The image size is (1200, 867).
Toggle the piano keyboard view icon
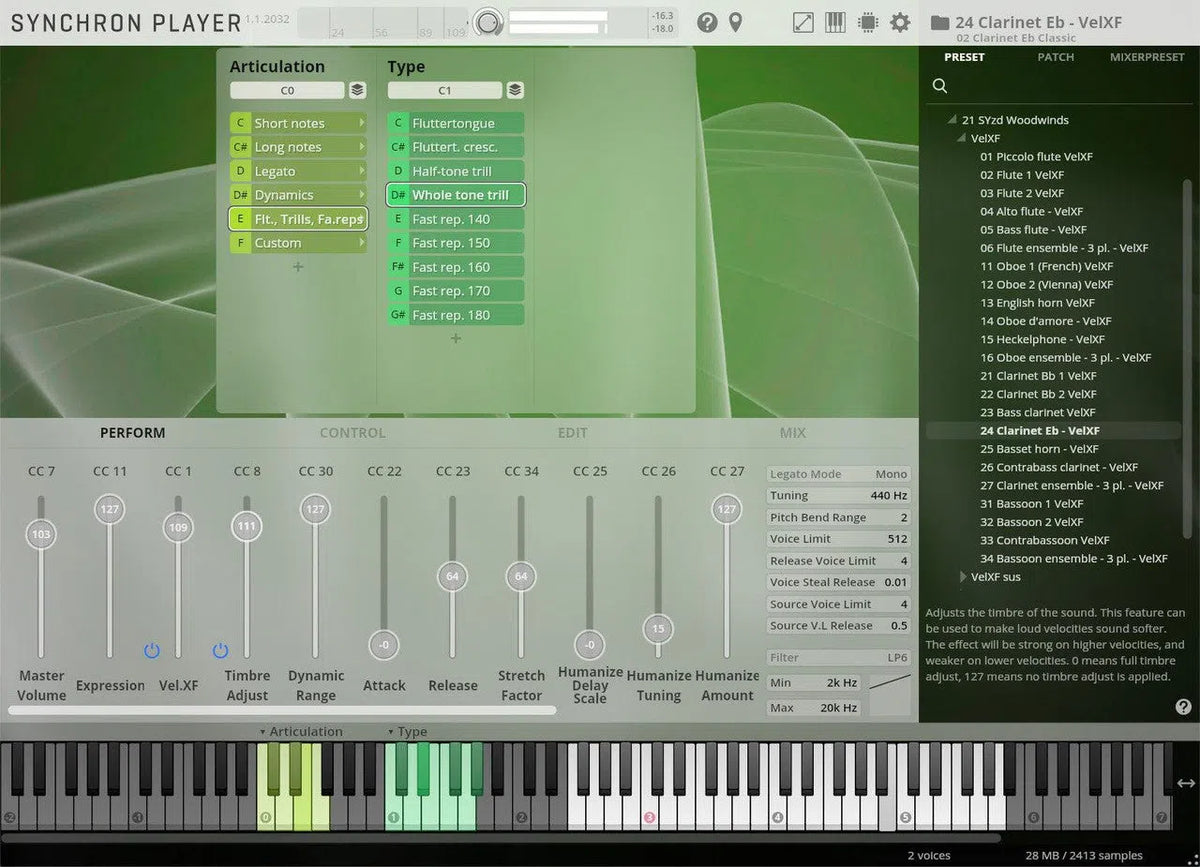(x=835, y=22)
